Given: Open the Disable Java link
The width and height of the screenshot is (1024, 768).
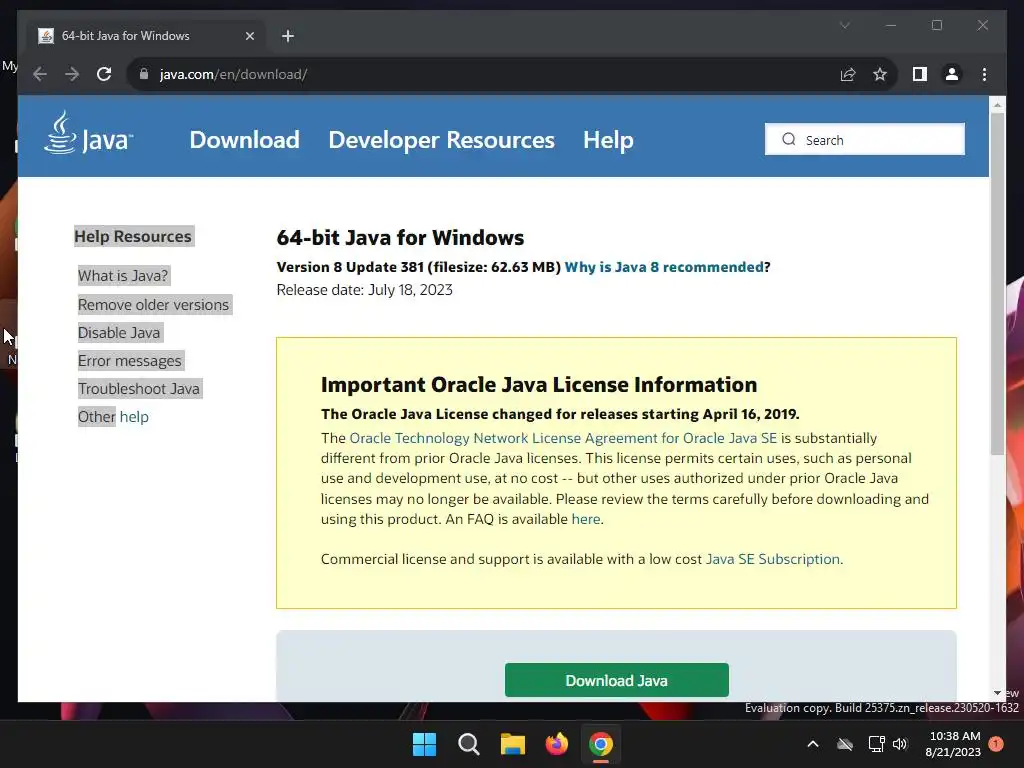Looking at the screenshot, I should coord(119,332).
